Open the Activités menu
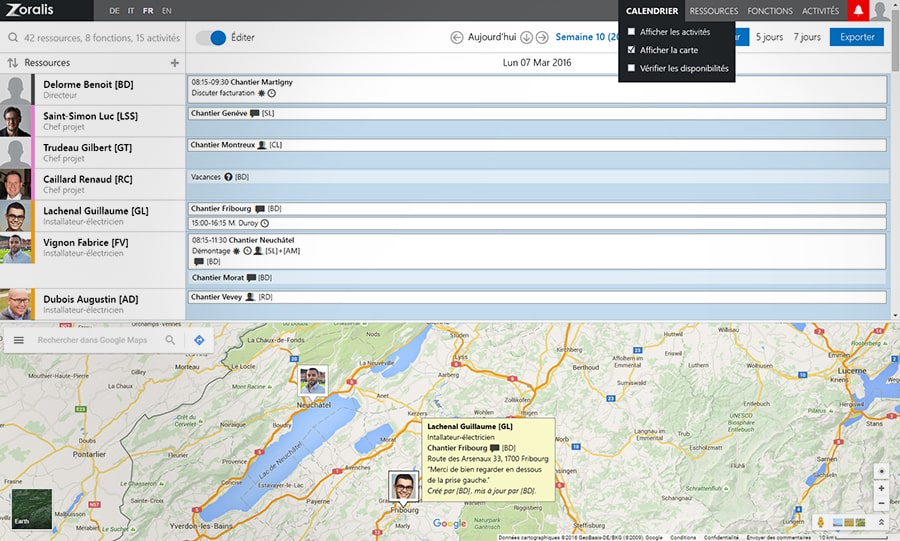This screenshot has height=541, width=900. click(x=820, y=10)
